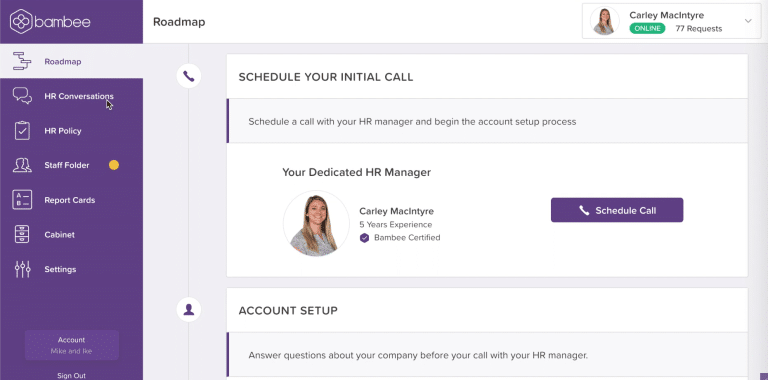
Task: Click the Schedule Call button
Action: 617,210
